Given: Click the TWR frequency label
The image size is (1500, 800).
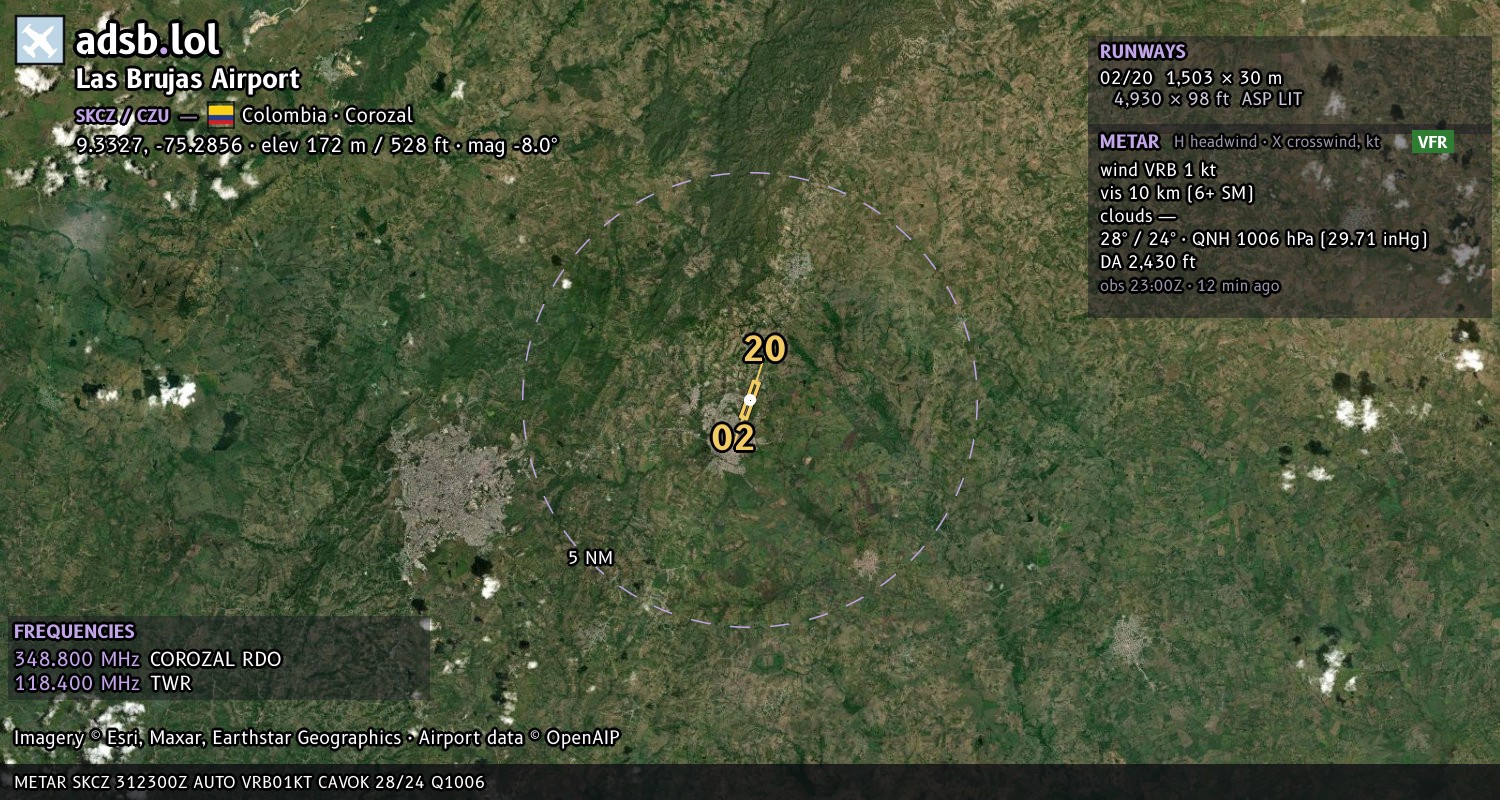Looking at the screenshot, I should [170, 683].
